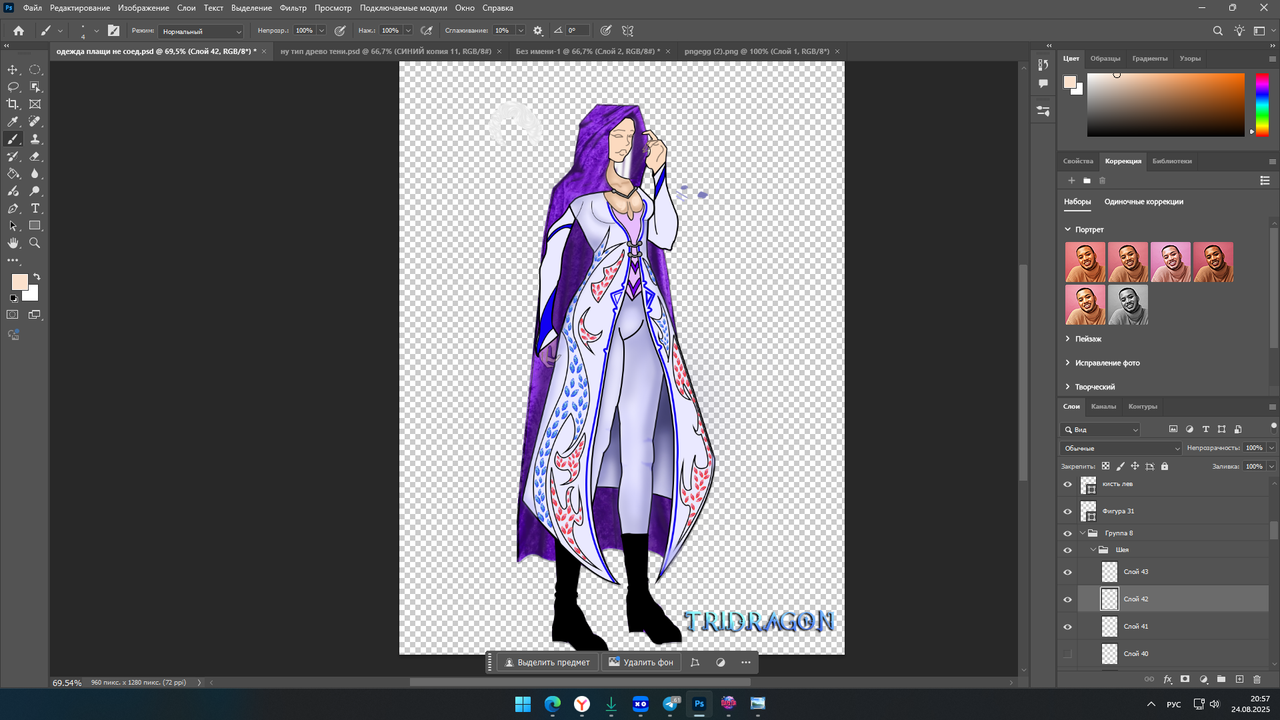Open the Фильтр menu
This screenshot has width=1280, height=720.
pyautogui.click(x=293, y=7)
